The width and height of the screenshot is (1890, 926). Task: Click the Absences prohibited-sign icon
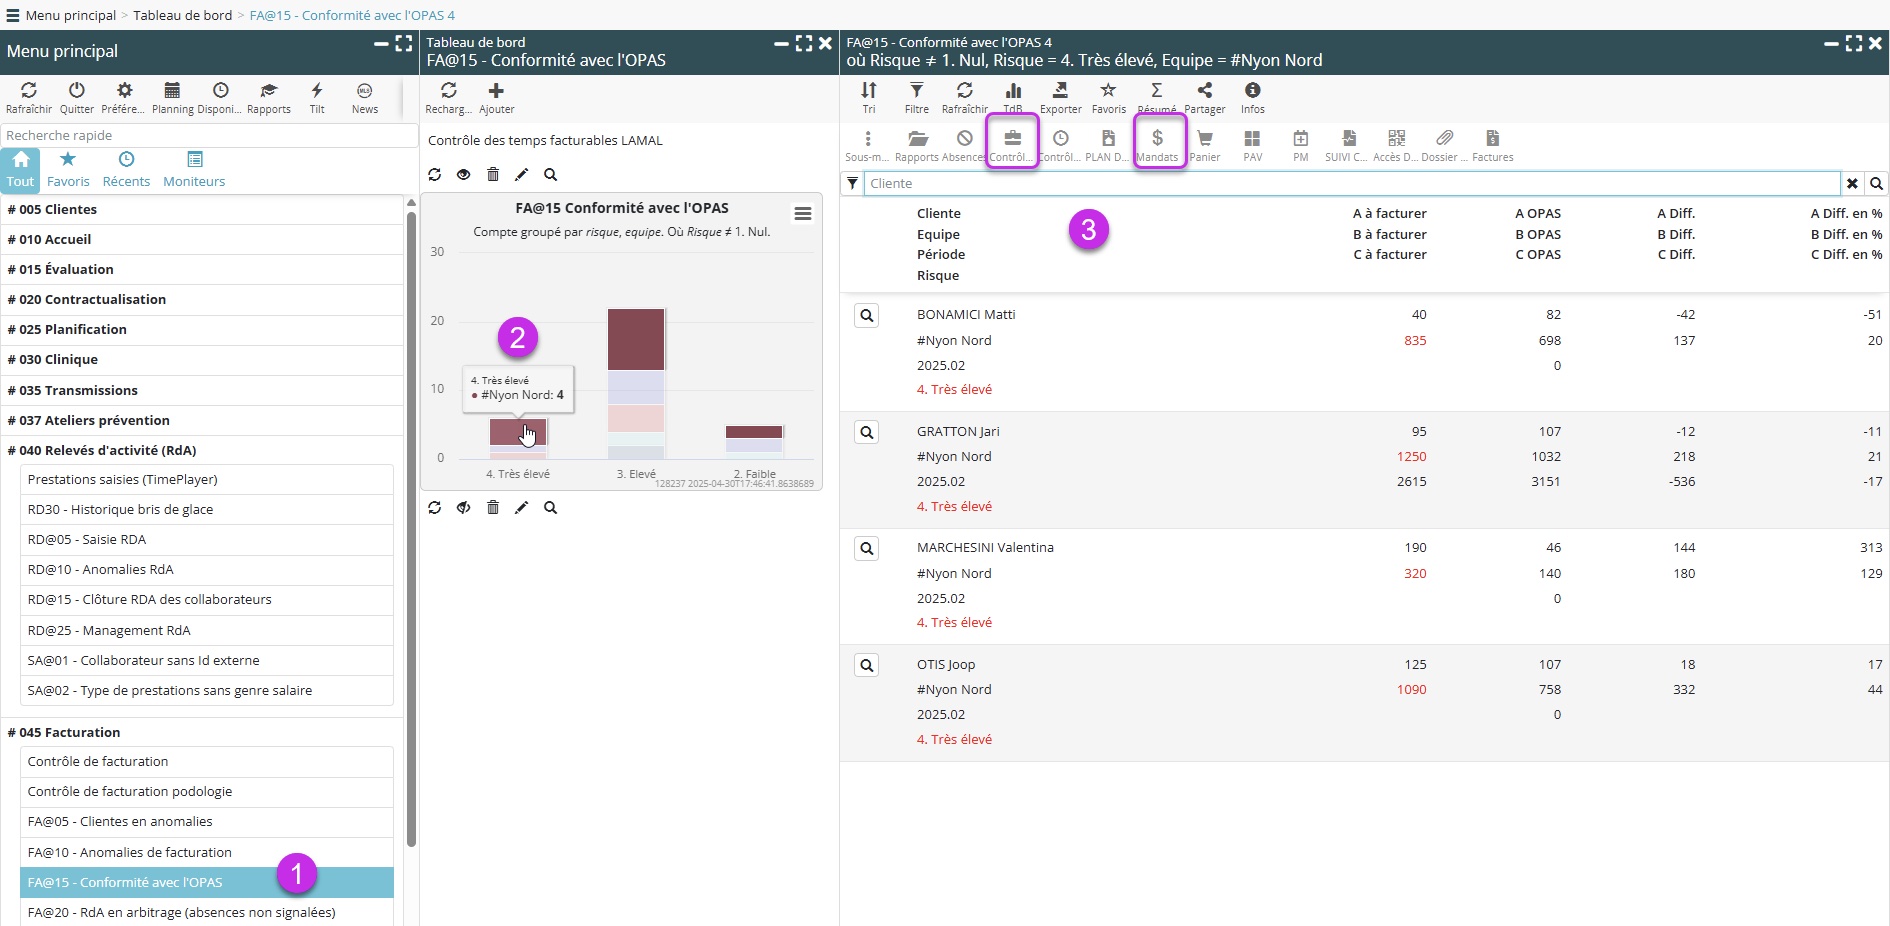click(x=964, y=141)
